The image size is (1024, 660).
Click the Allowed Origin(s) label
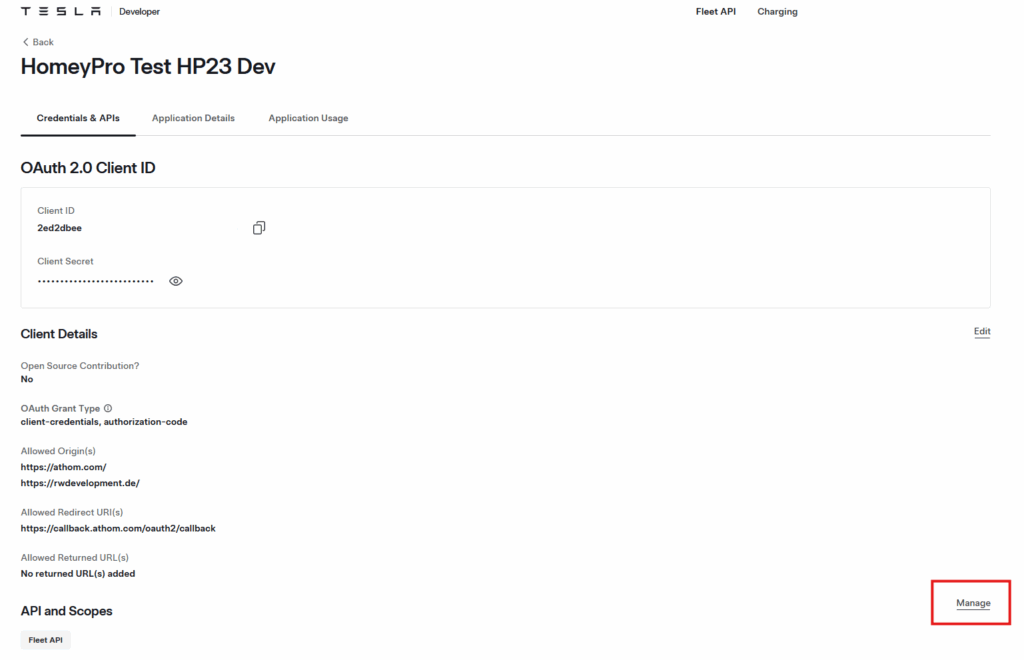(x=58, y=451)
